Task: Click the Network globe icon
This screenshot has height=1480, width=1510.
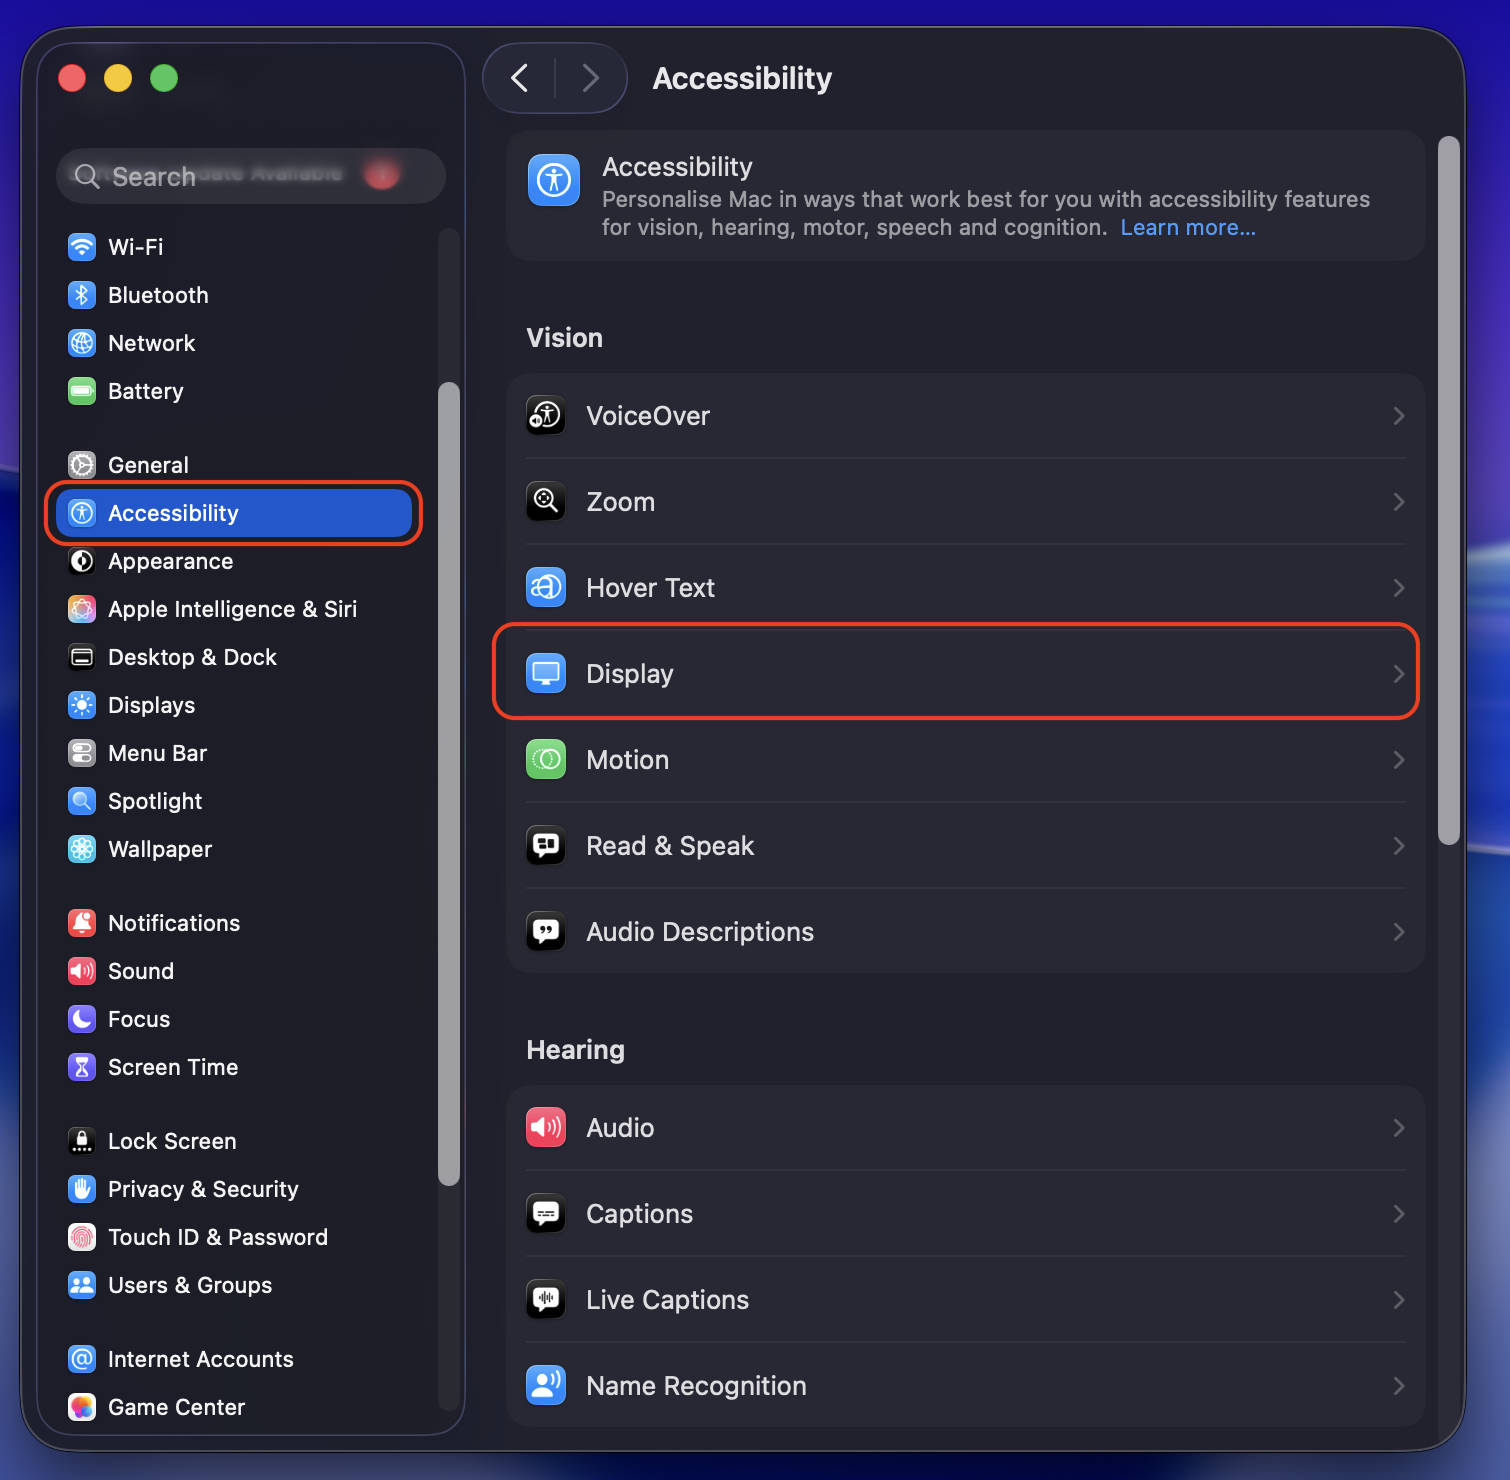Action: tap(82, 342)
